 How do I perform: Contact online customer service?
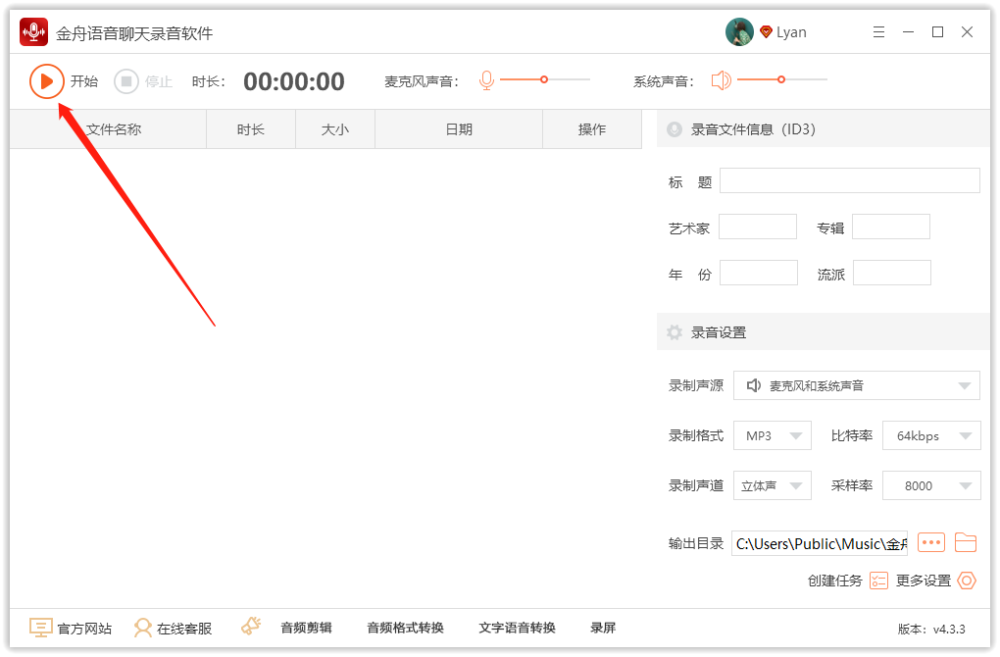tap(173, 628)
